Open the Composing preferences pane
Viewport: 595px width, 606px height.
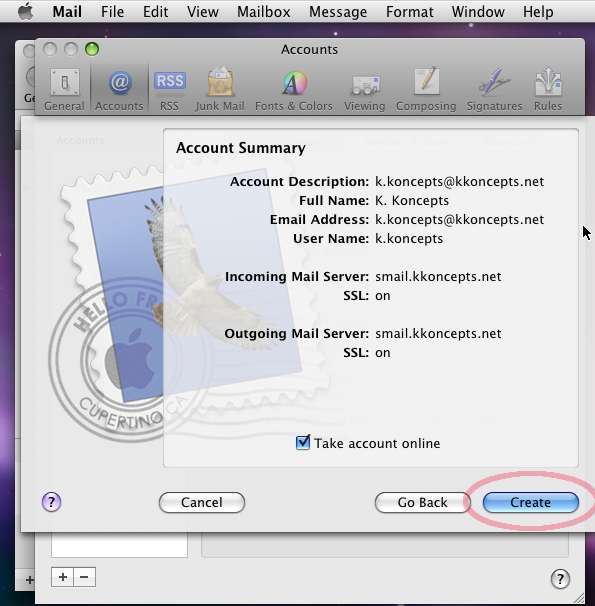click(x=426, y=90)
